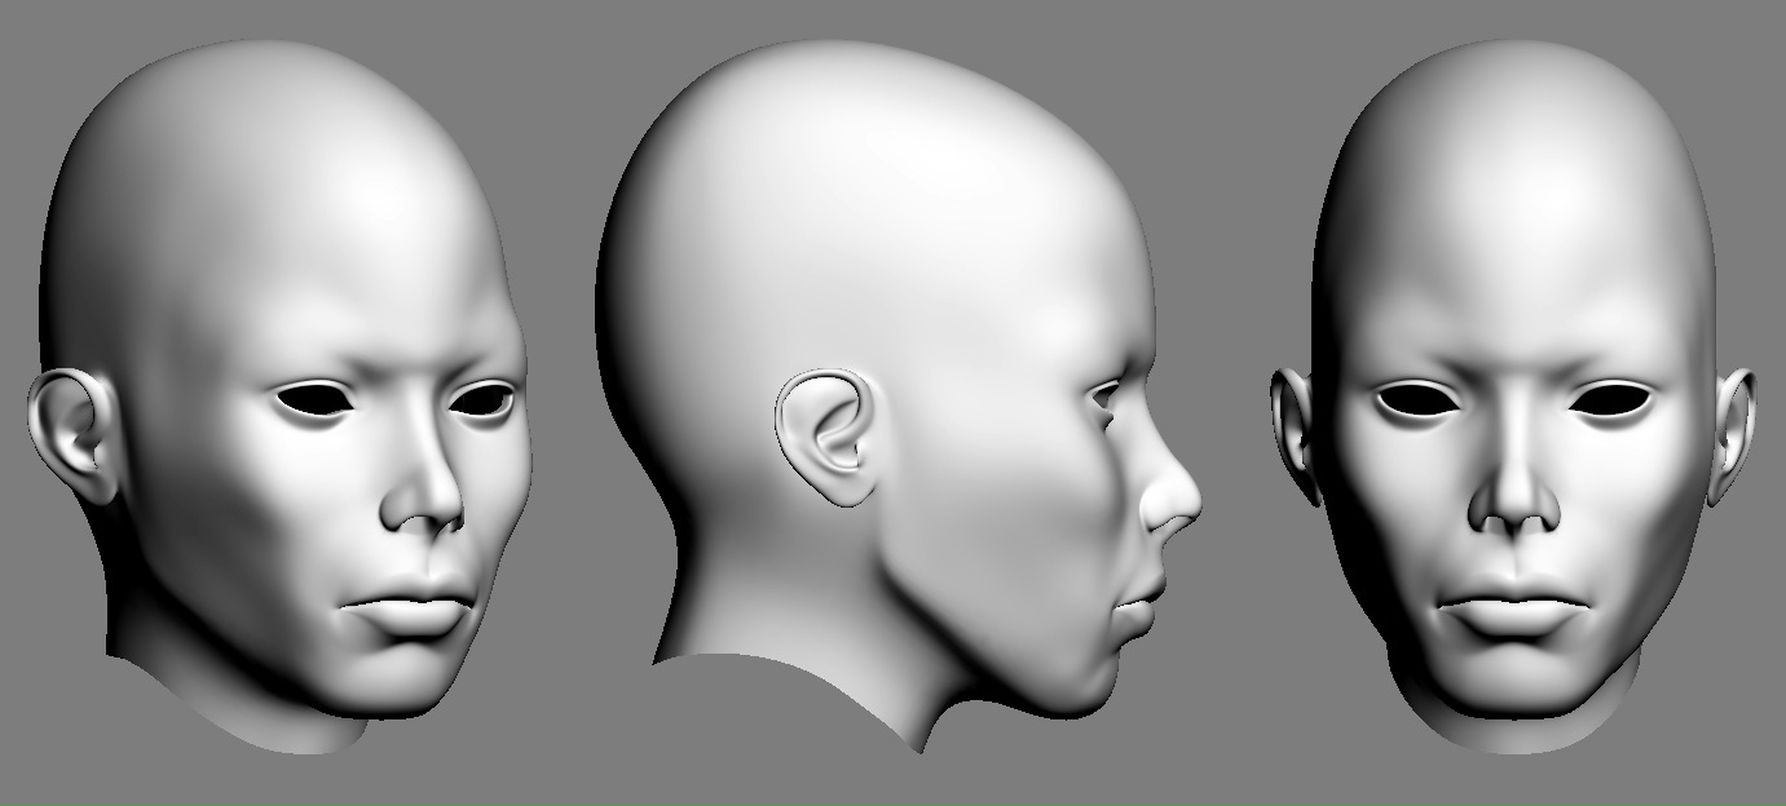Click the front view head's right-side eye socket

click(1611, 402)
